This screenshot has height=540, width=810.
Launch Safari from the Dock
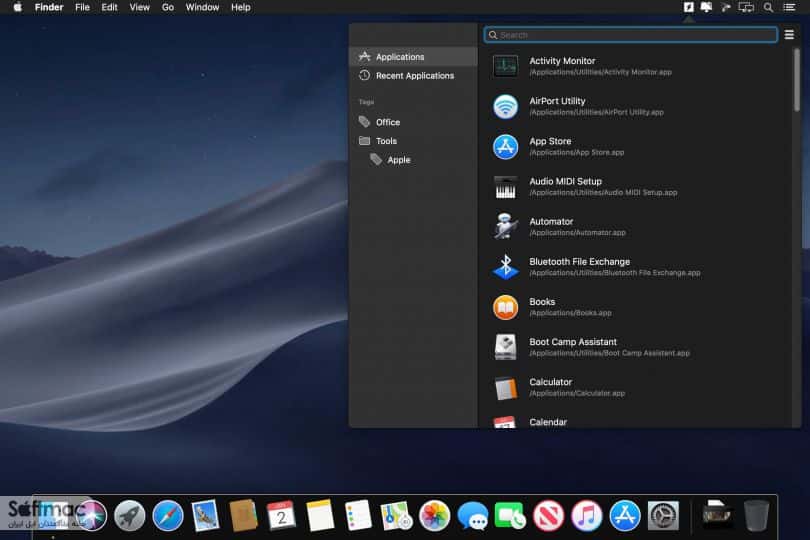coord(167,515)
